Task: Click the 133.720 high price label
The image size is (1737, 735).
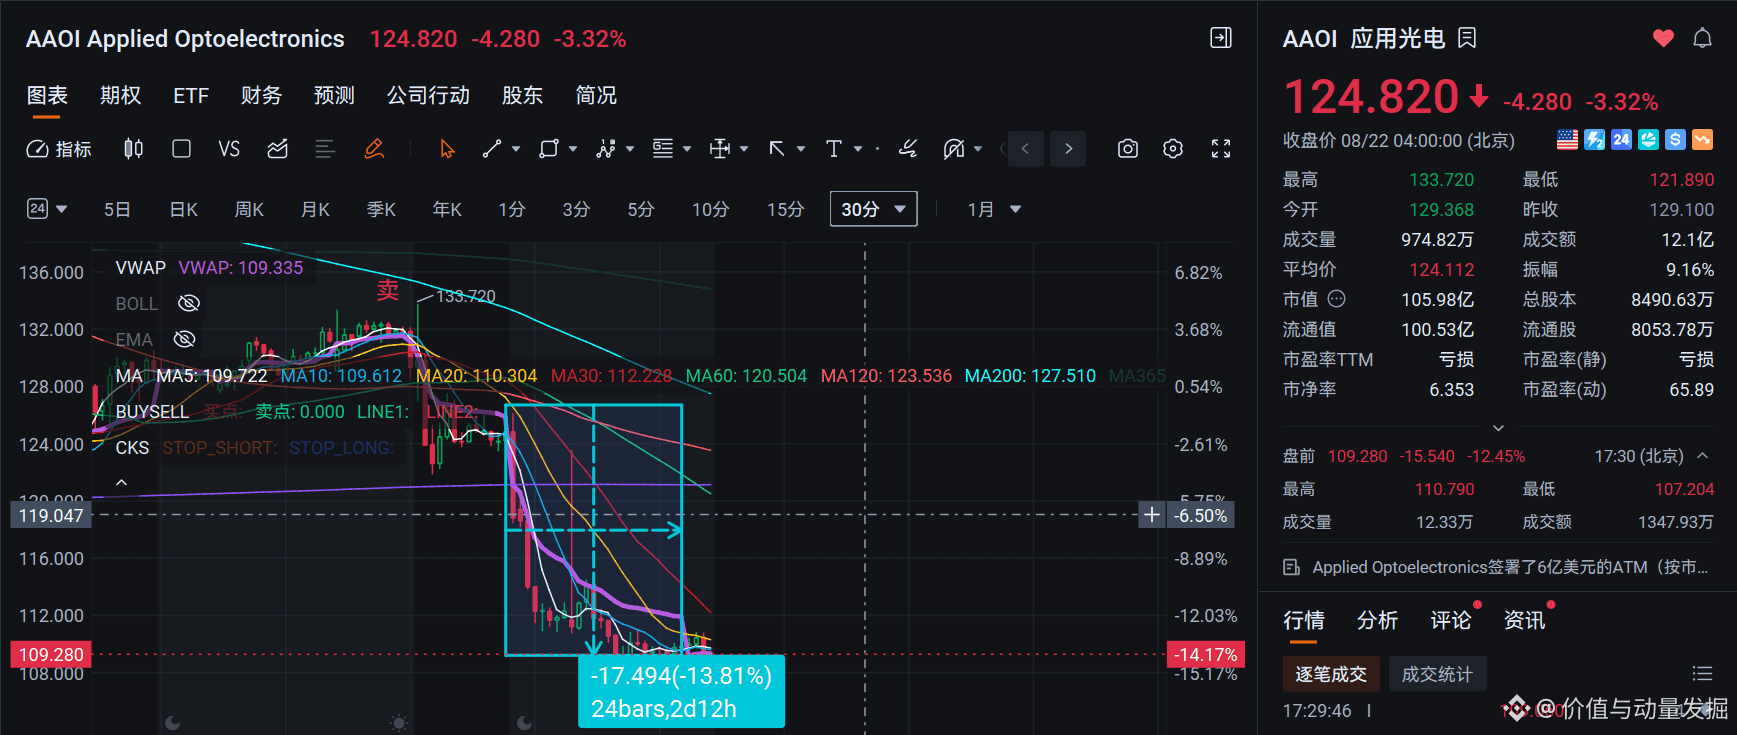Action: click(x=466, y=296)
